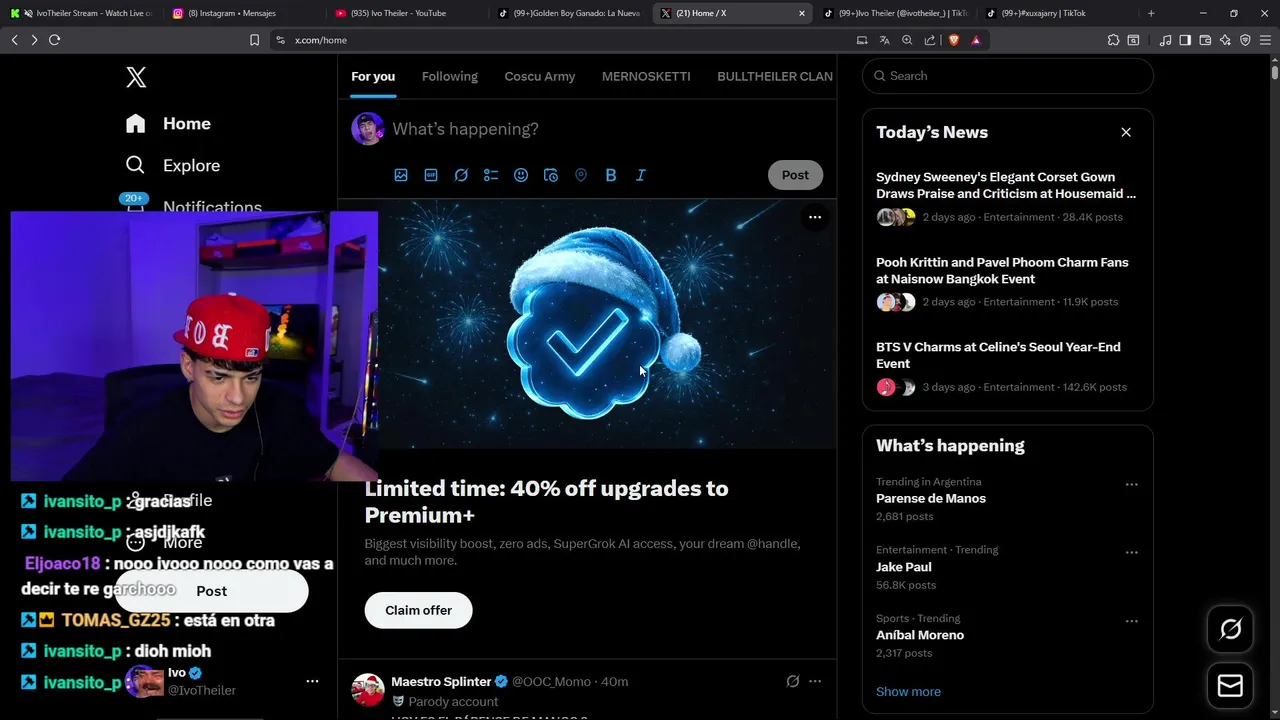1280x720 pixels.
Task: Click the Grok enhance icon in composer
Action: (x=461, y=175)
